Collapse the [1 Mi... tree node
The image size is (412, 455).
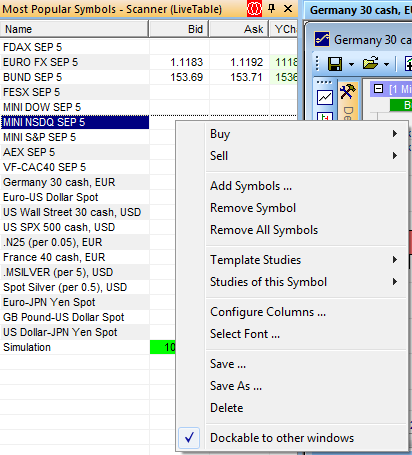[x=378, y=89]
